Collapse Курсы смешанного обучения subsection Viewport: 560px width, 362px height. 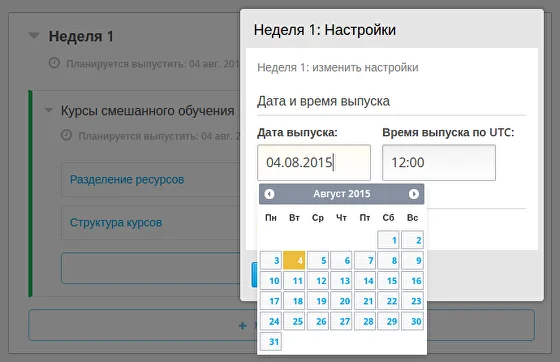49,110
